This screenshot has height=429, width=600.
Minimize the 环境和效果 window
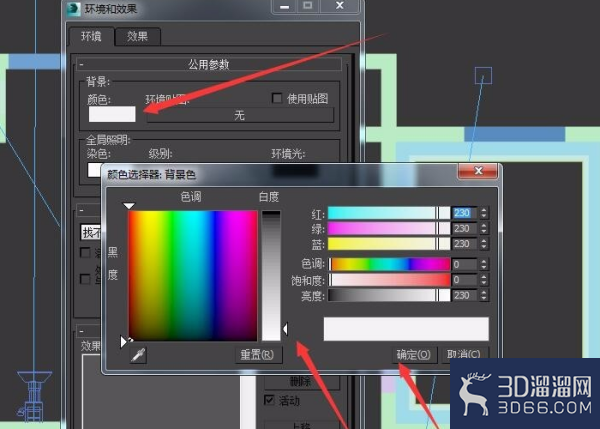[284, 7]
